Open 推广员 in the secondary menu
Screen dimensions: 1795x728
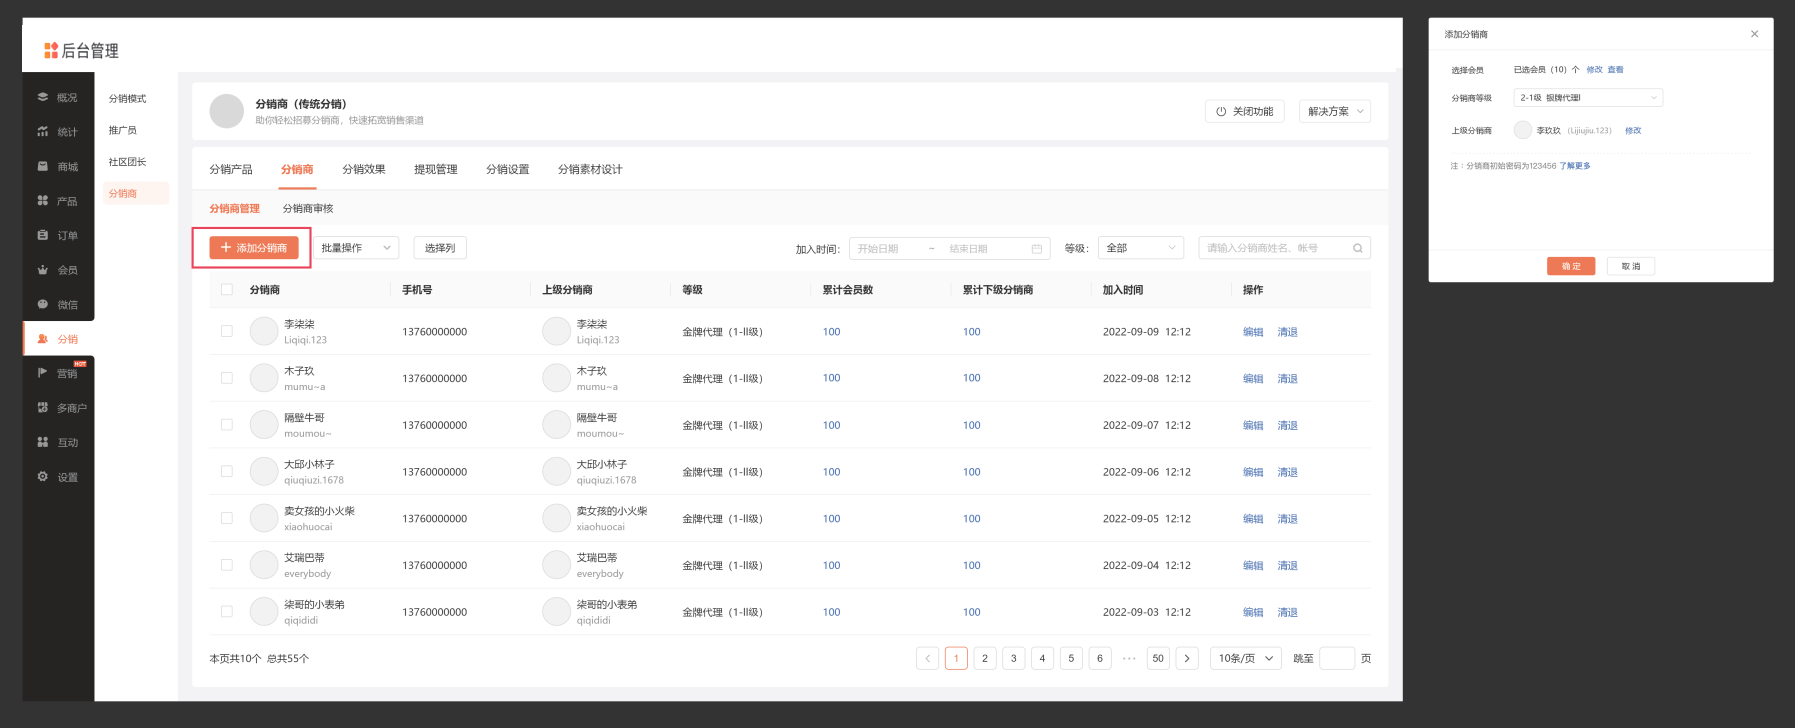[x=123, y=130]
